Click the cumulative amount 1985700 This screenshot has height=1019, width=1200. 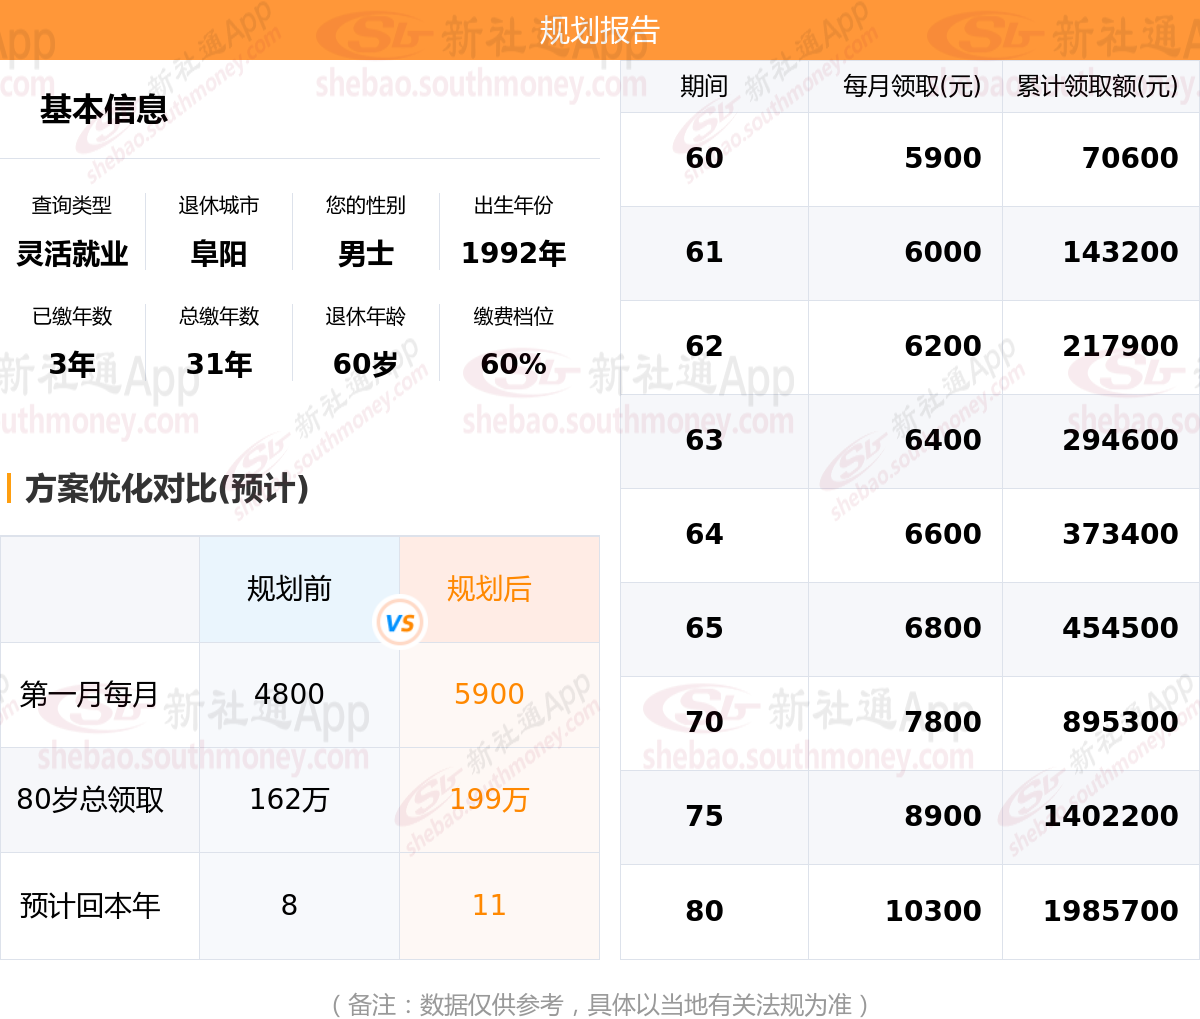[x=1110, y=911]
